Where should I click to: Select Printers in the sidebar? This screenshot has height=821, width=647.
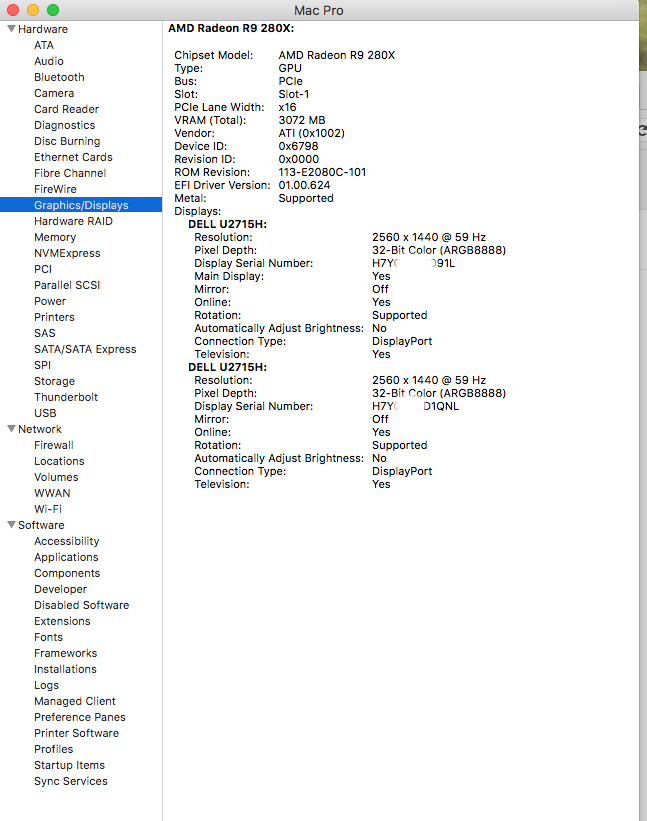coord(54,317)
